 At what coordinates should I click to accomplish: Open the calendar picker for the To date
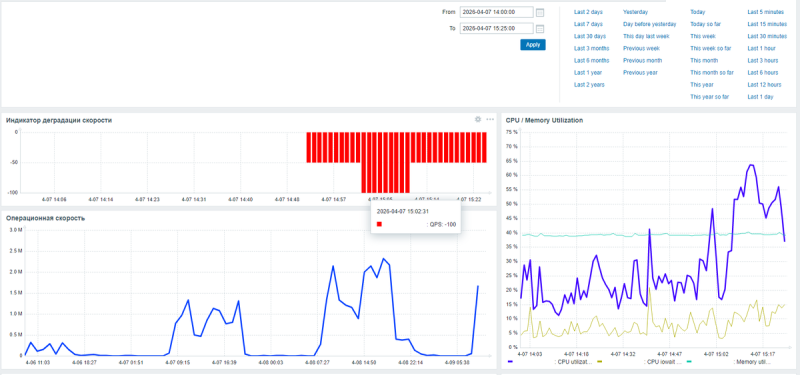click(x=540, y=29)
